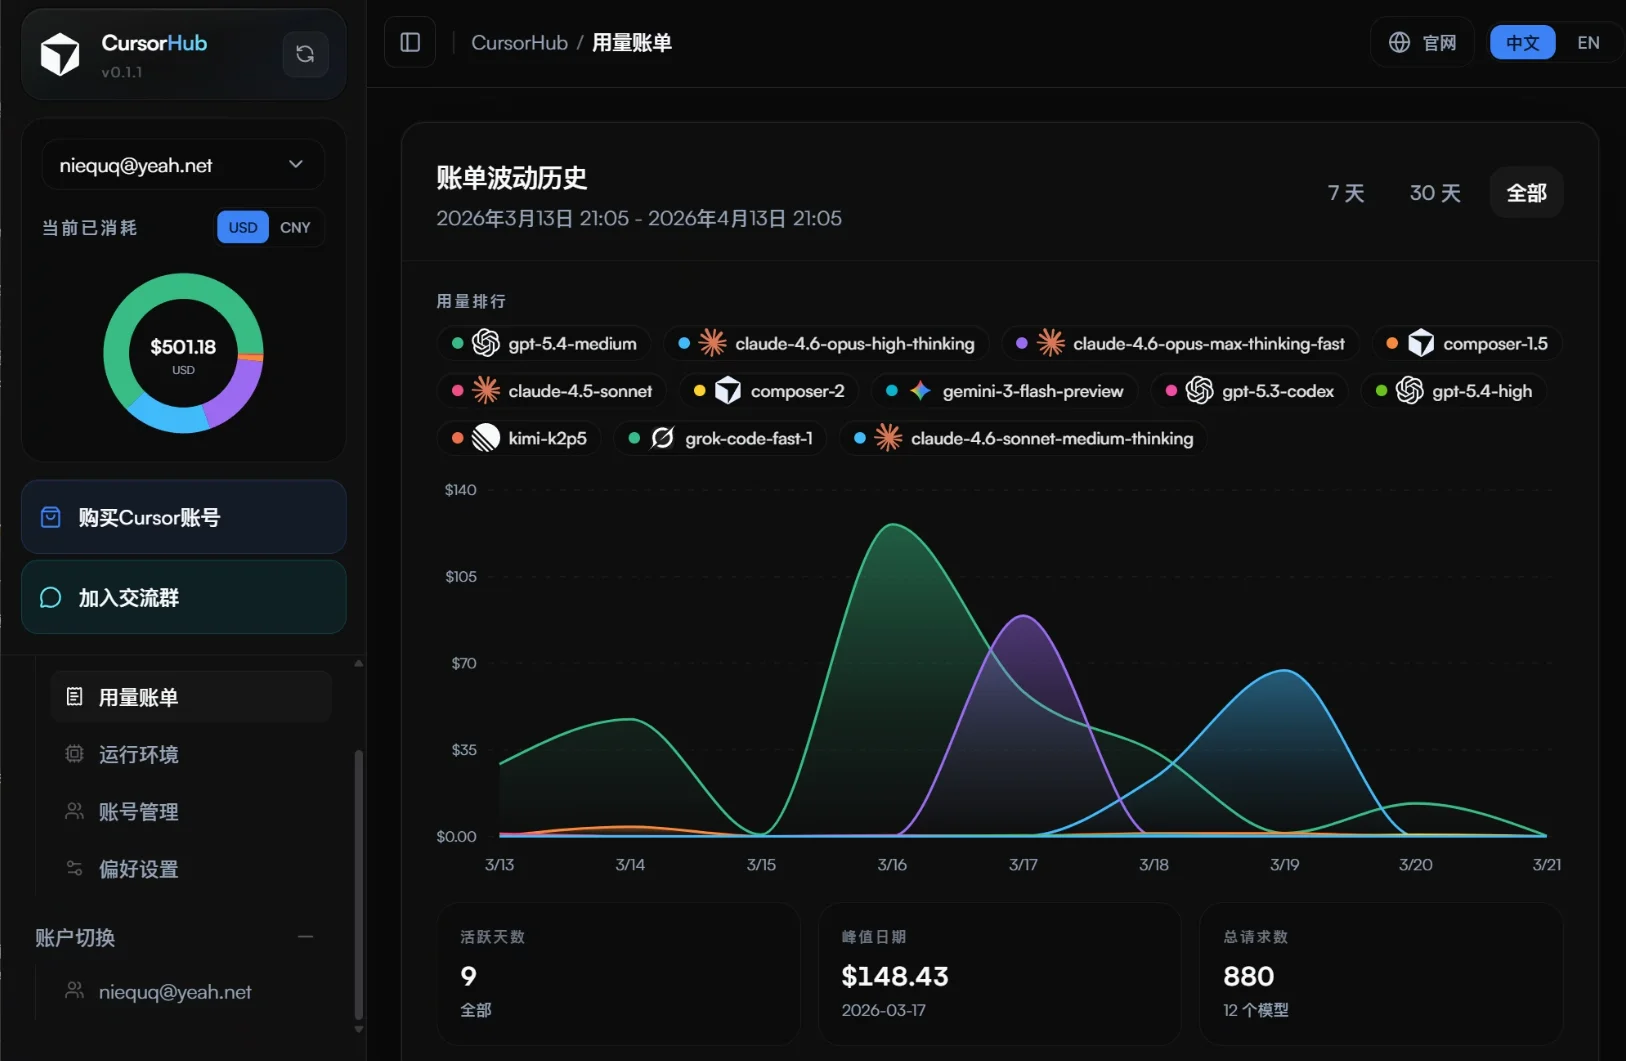Screen dimensions: 1626x1061
Task: Click the 偏好设置 sidebar icon
Action: pos(75,868)
